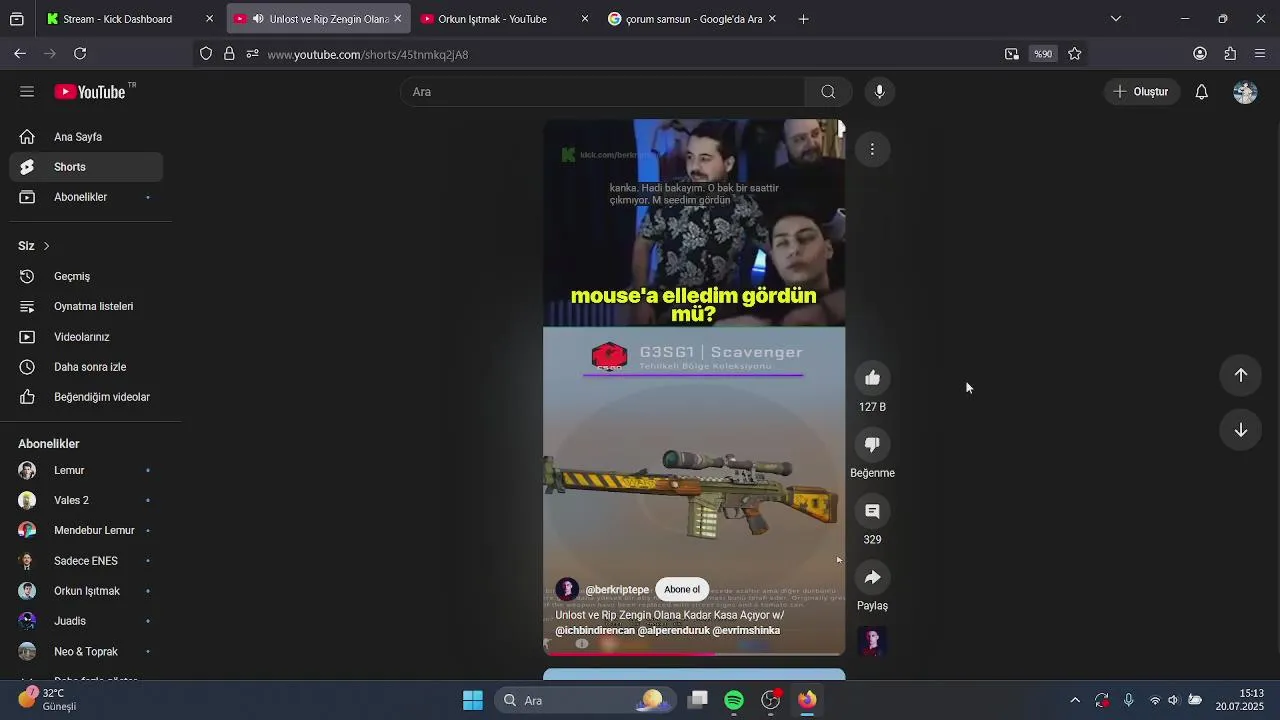1280x720 pixels.
Task: Expand the Siz section chevron
Action: point(46,246)
